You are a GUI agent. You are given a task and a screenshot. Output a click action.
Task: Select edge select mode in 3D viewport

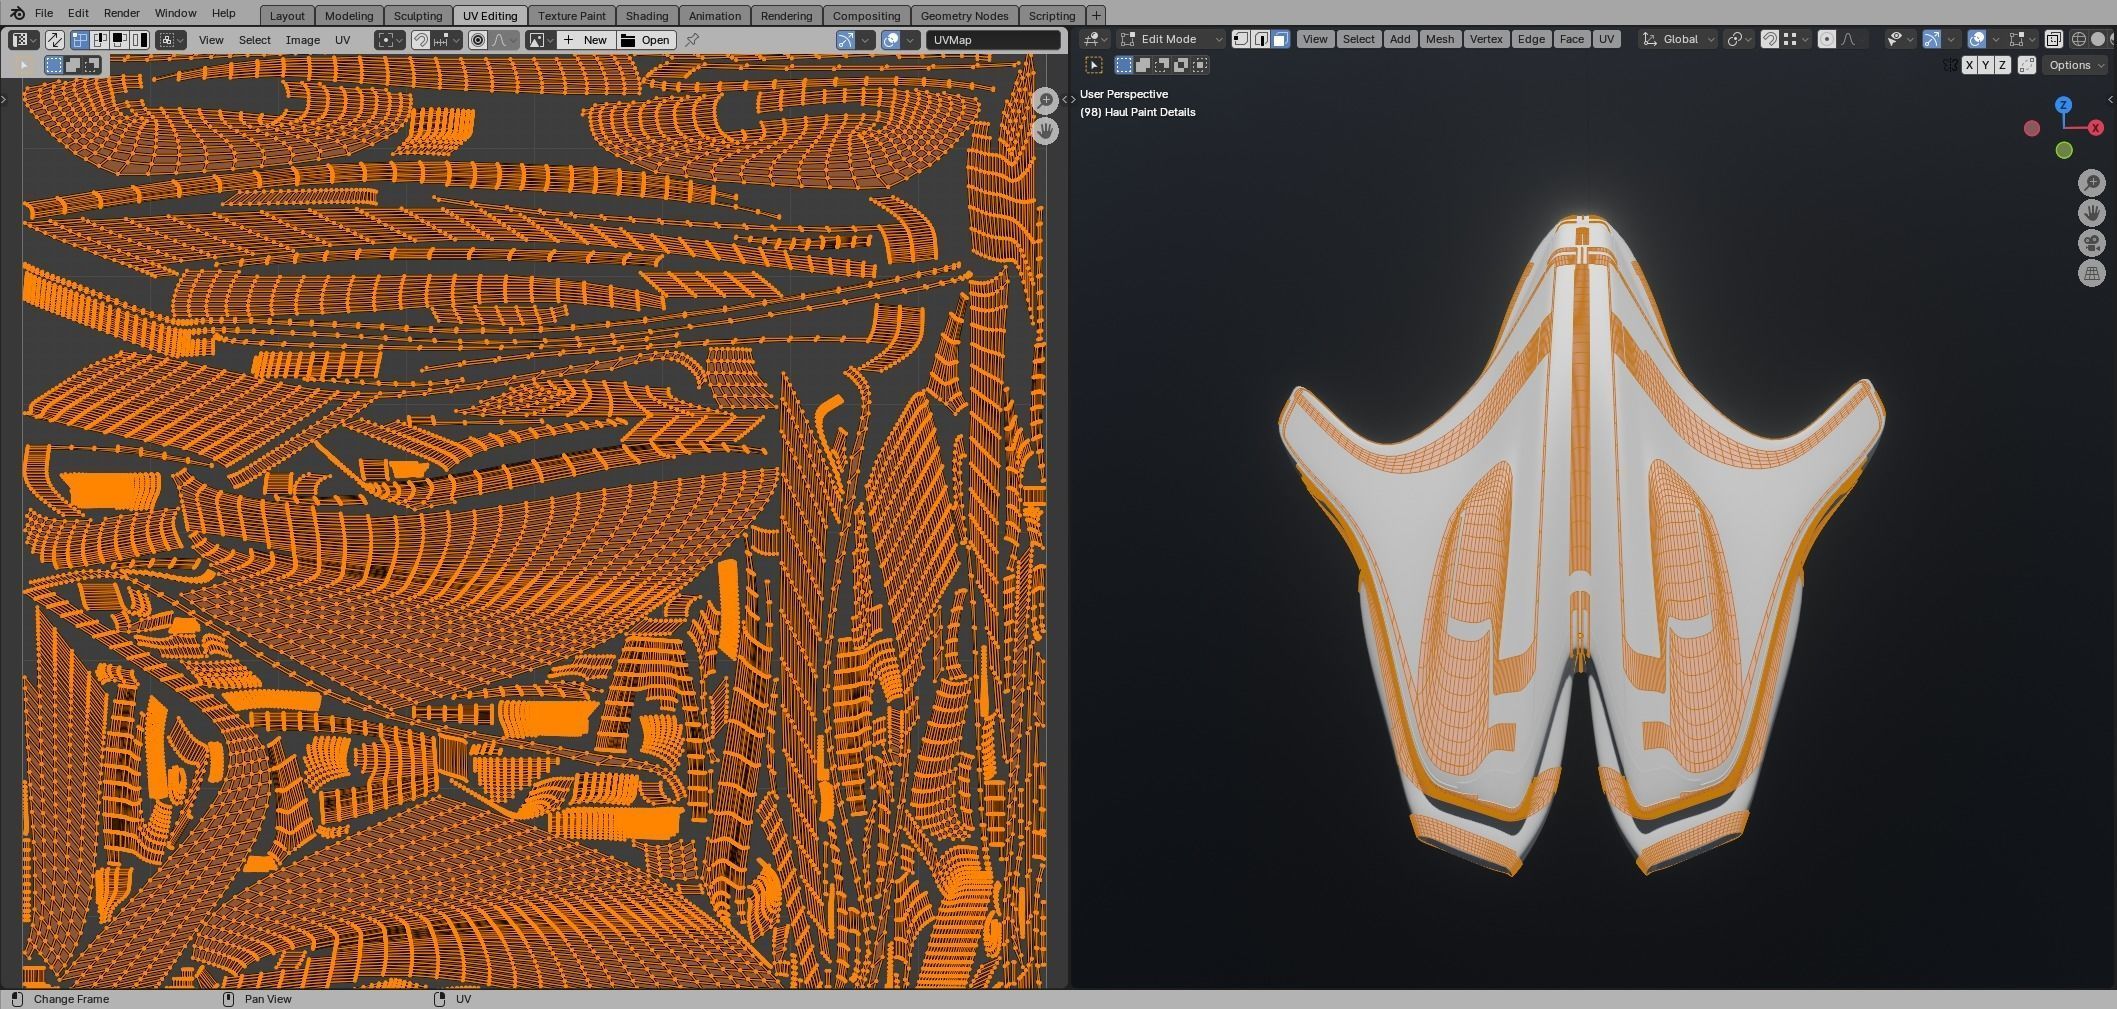point(1261,39)
